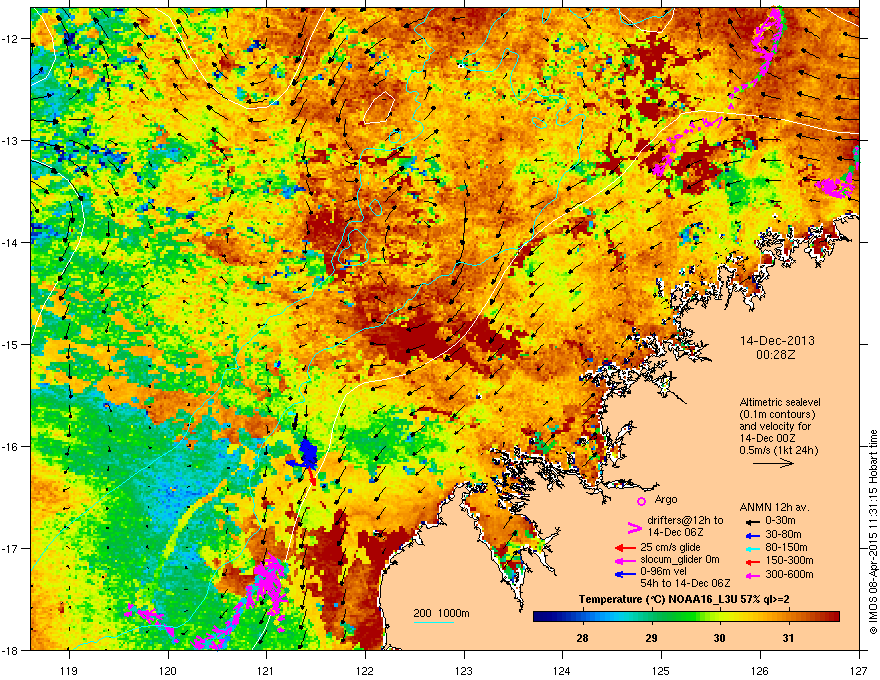The width and height of the screenshot is (880, 680).
Task: Click the 30 colorbar tick label
Action: coord(719,638)
